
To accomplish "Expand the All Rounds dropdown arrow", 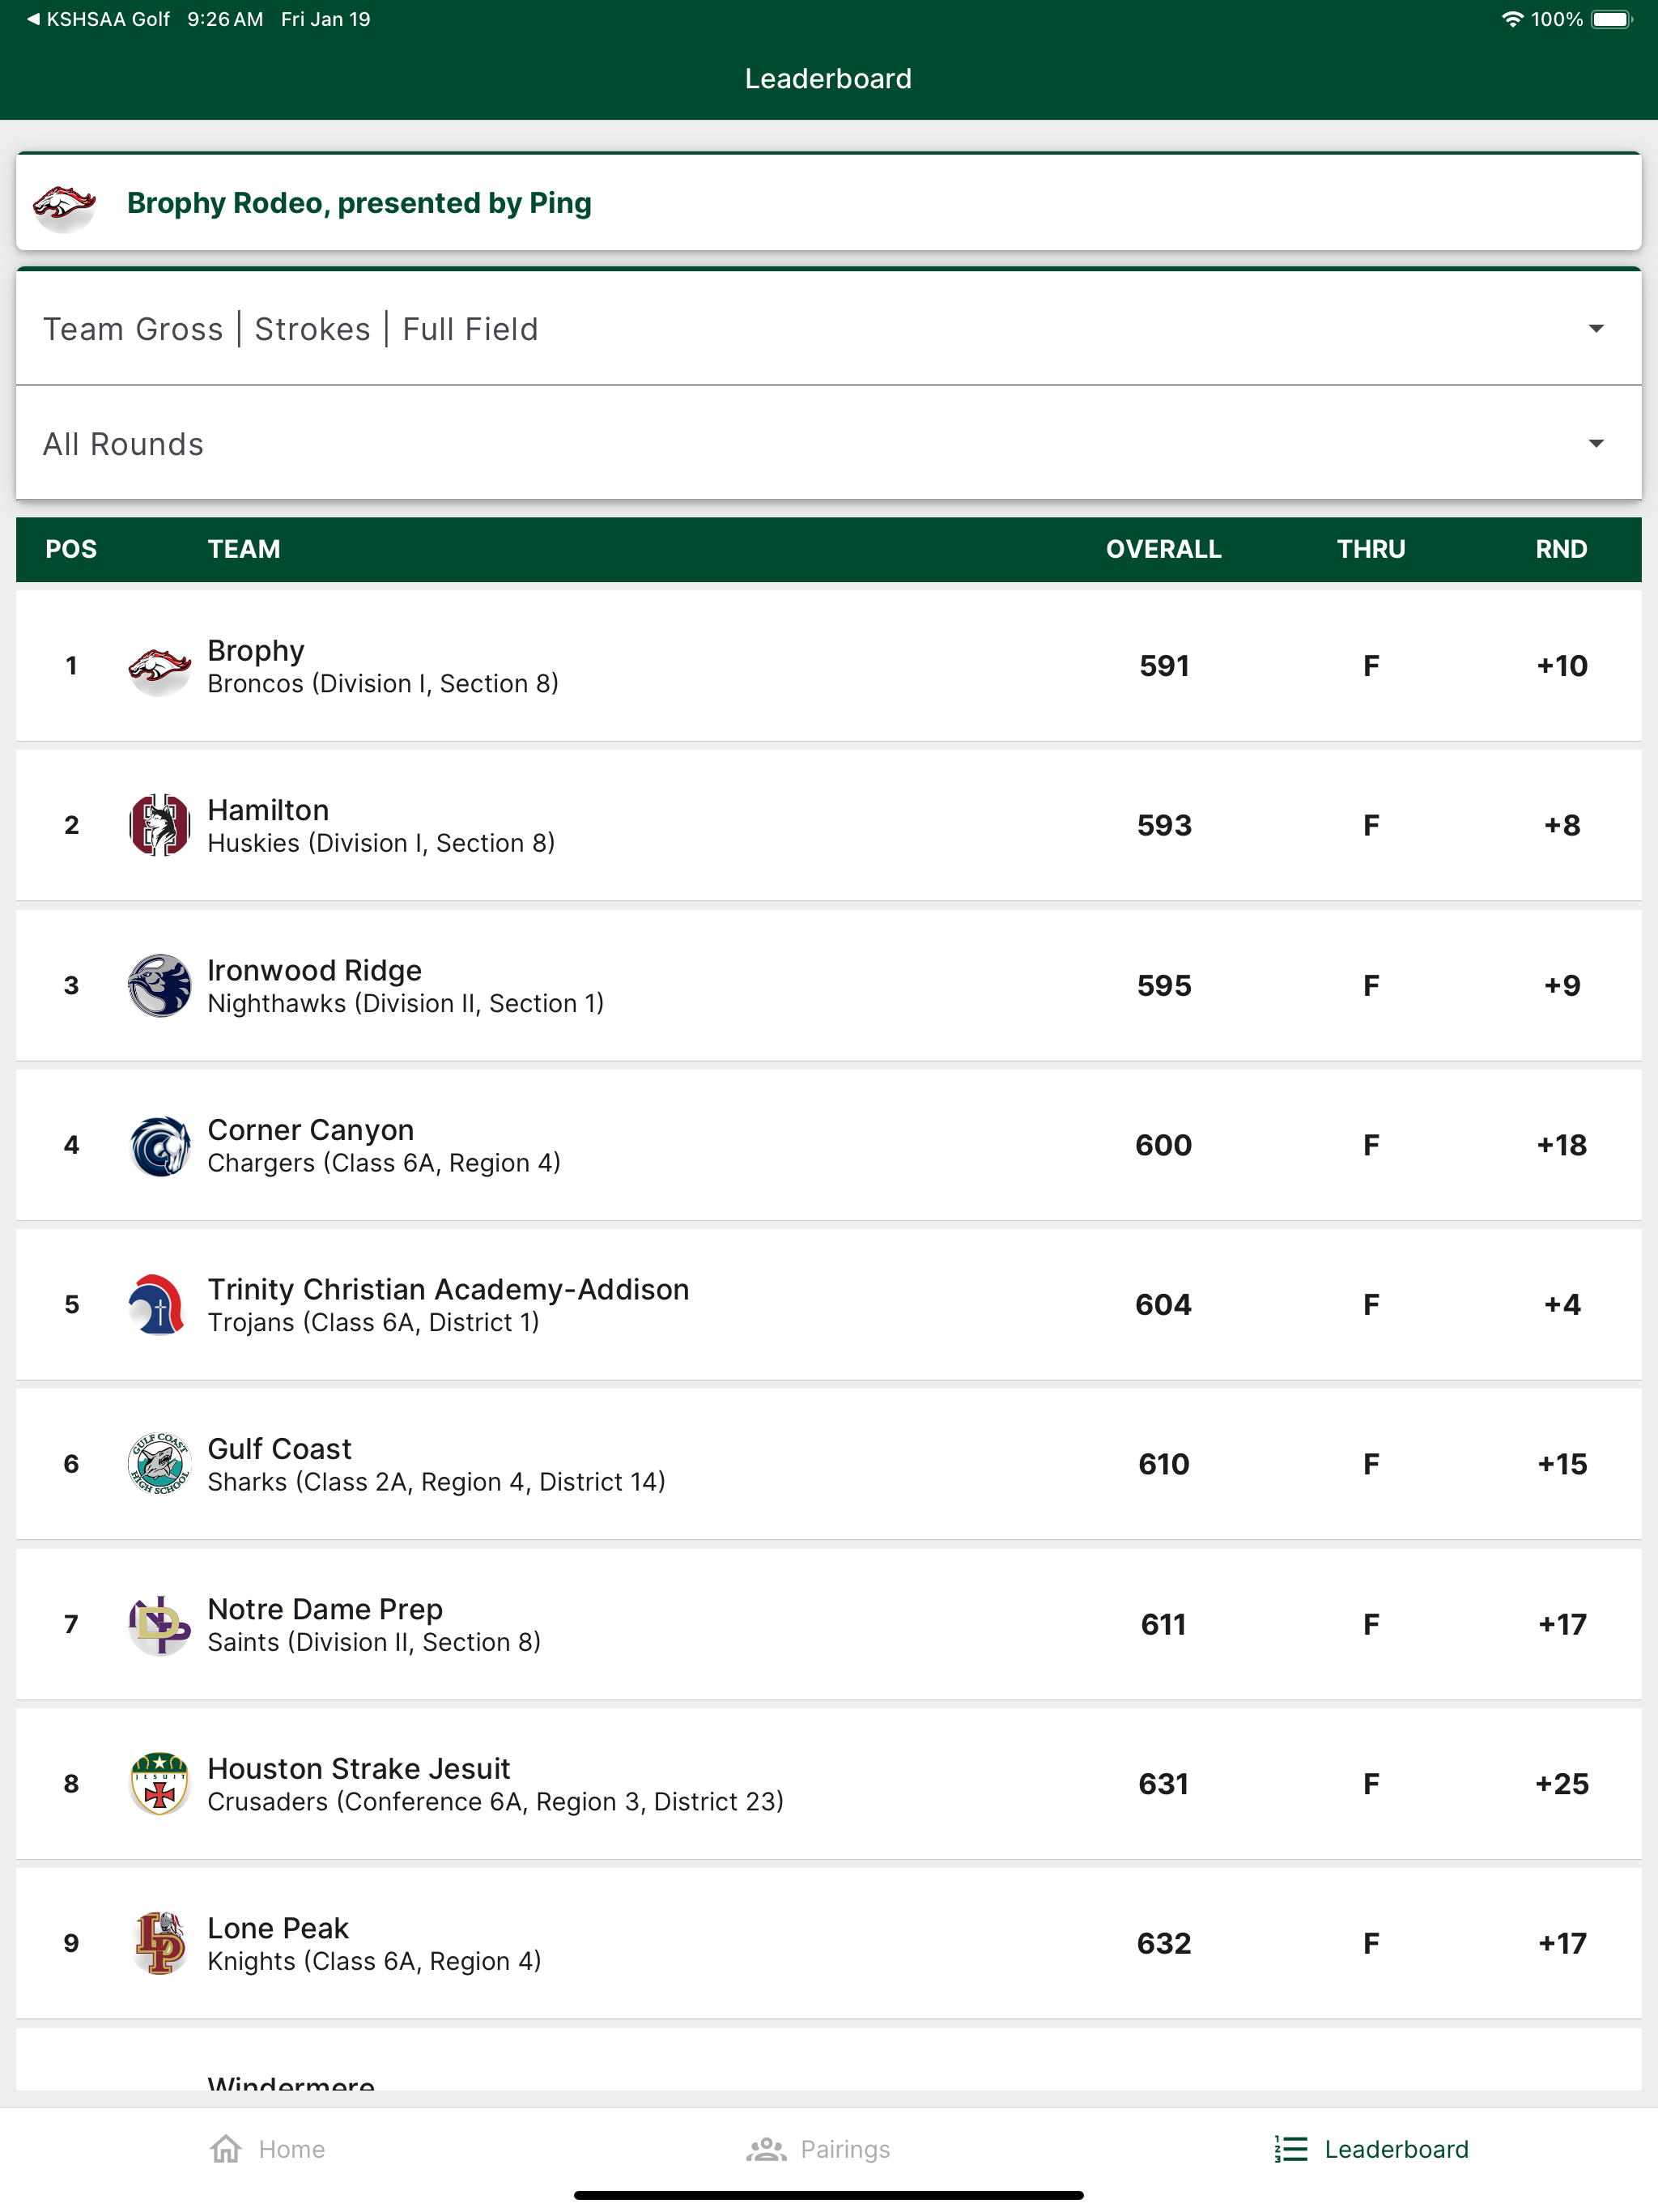I will click(x=1595, y=443).
